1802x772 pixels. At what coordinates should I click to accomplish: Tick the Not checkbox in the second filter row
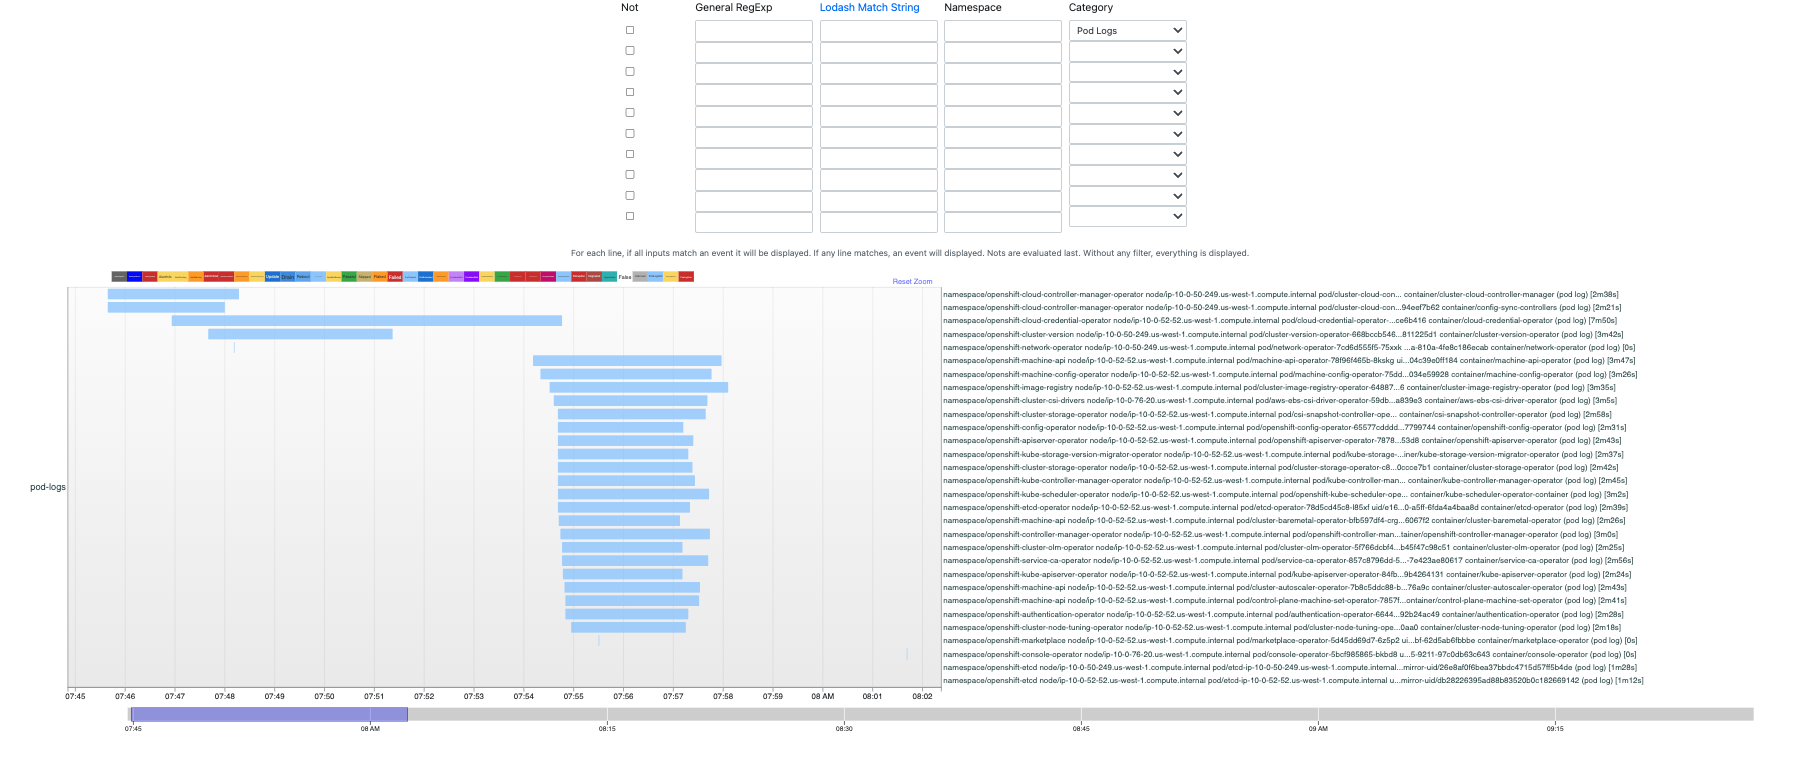click(x=630, y=50)
